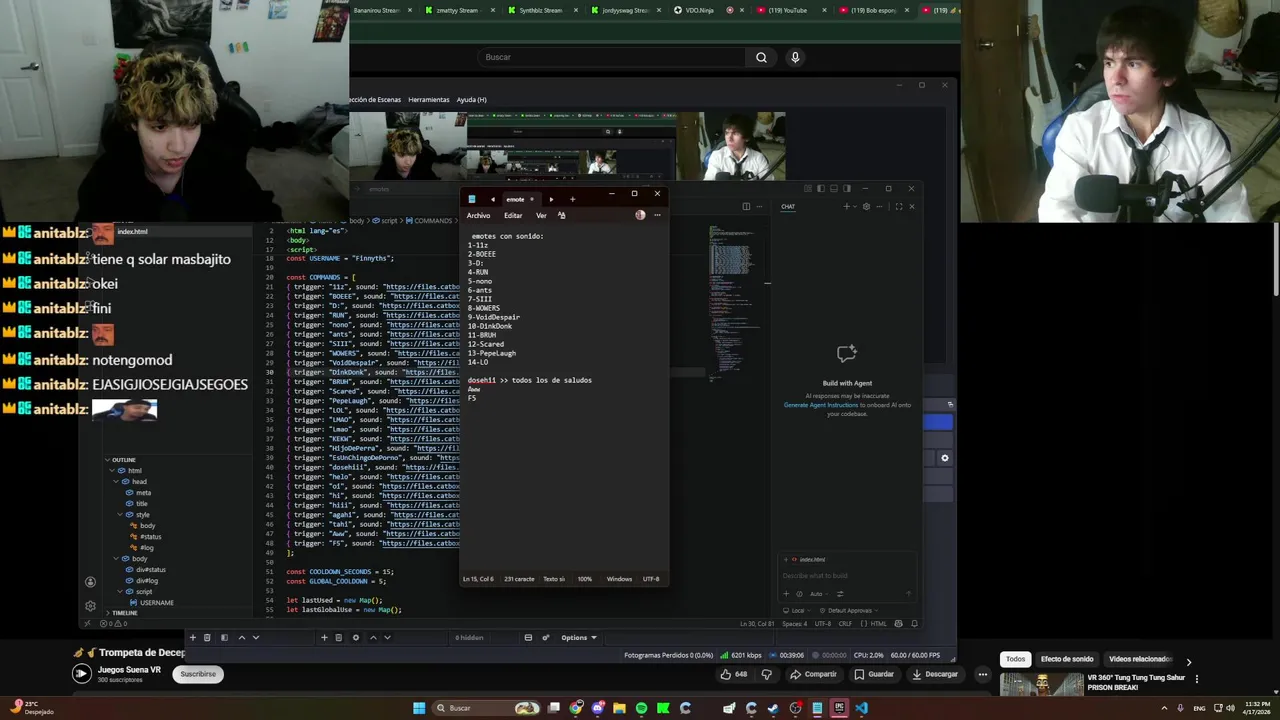Click the Suscribirse button

click(x=198, y=674)
